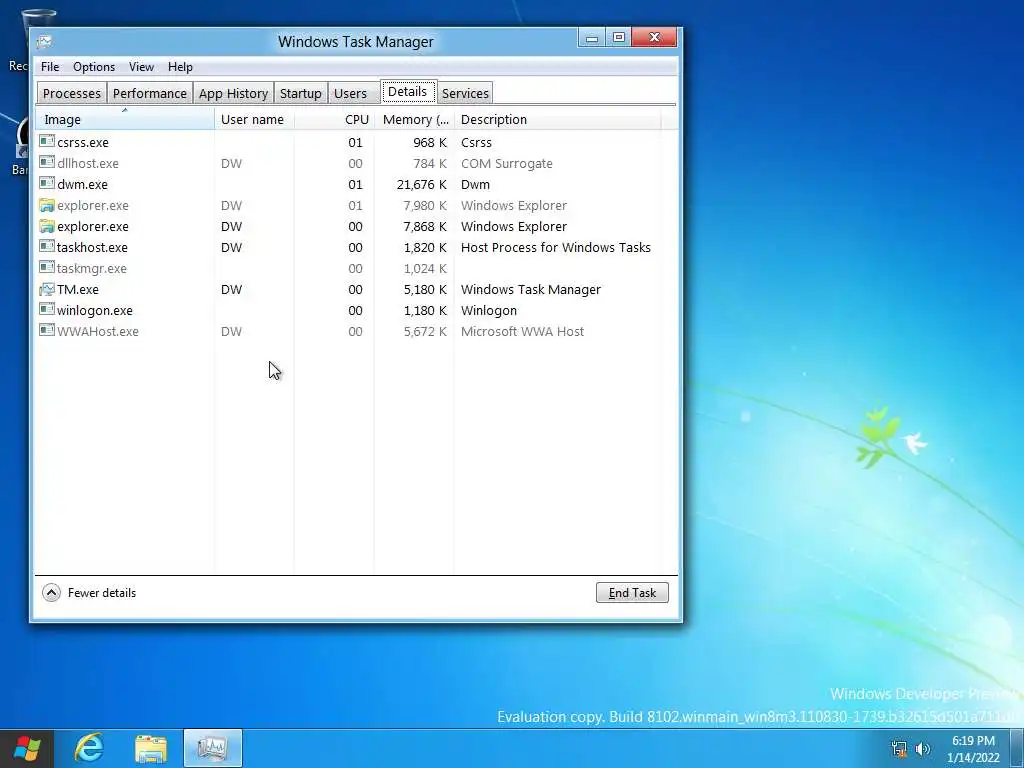Click the Task Manager taskbar button

(x=213, y=748)
